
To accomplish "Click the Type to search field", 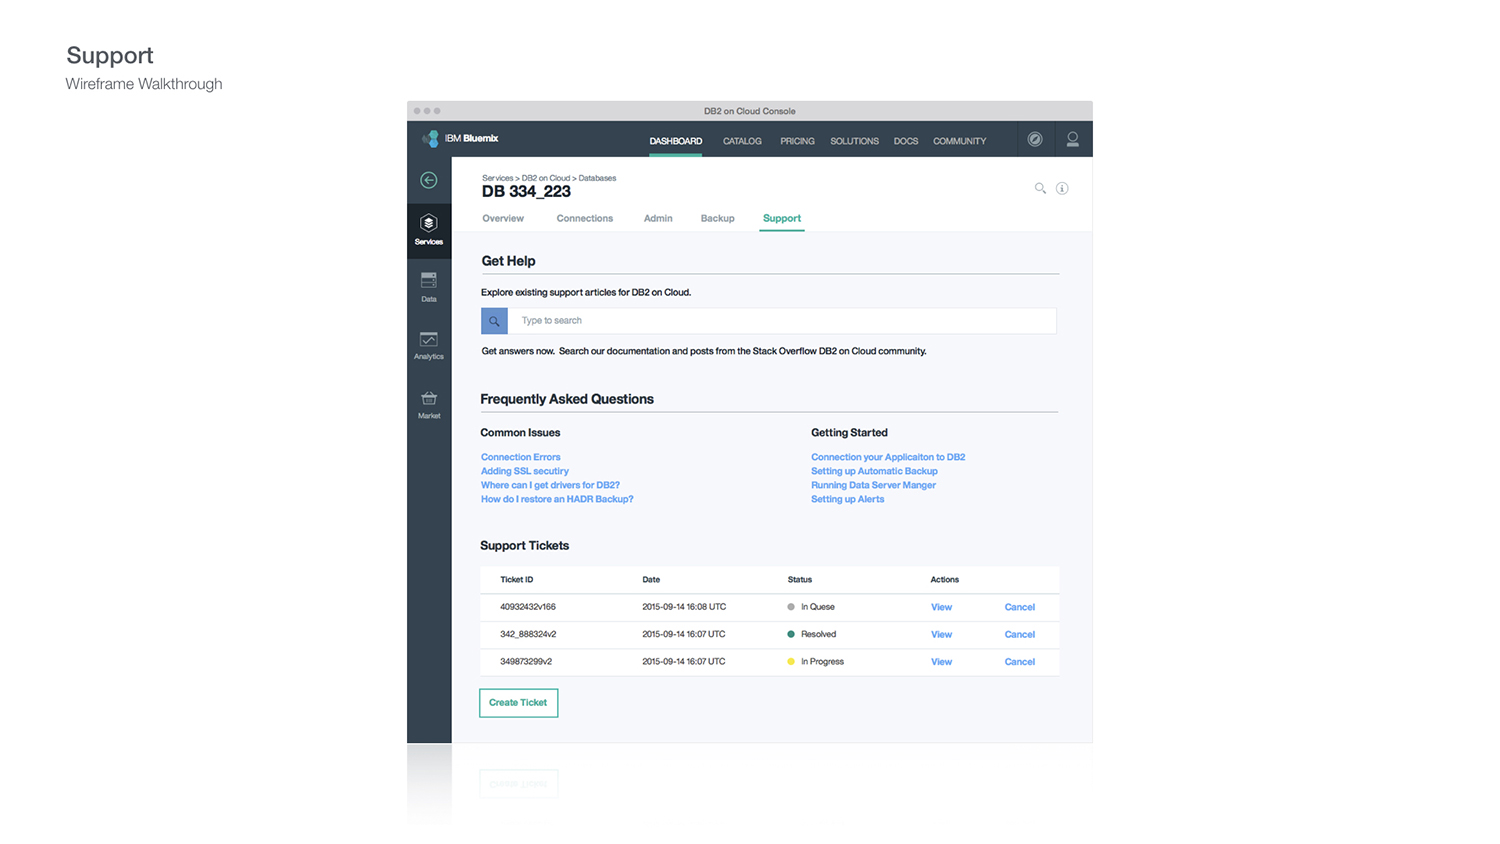I will 782,321.
